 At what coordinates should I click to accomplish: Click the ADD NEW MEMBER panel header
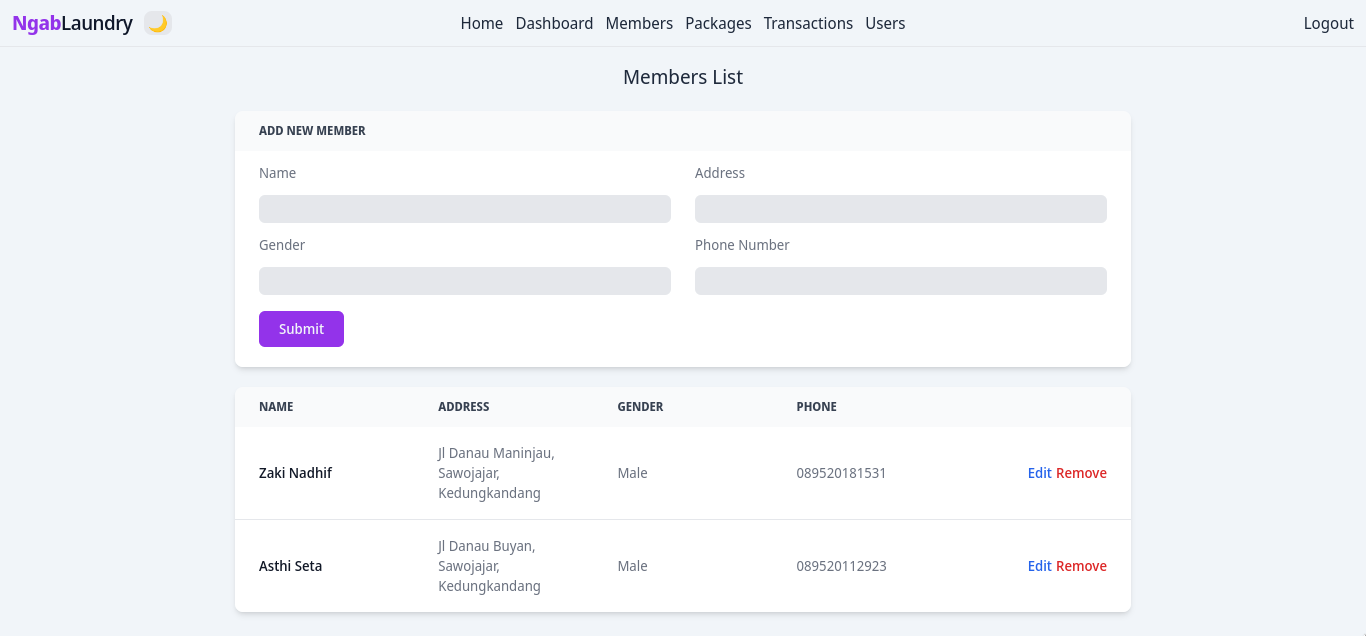(x=312, y=130)
